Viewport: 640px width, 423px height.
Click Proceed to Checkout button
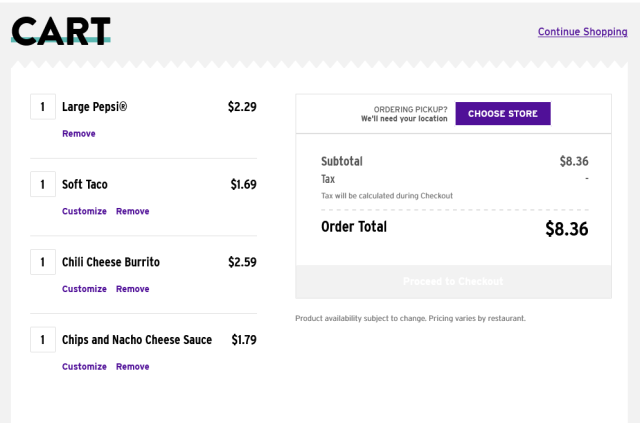pos(453,281)
